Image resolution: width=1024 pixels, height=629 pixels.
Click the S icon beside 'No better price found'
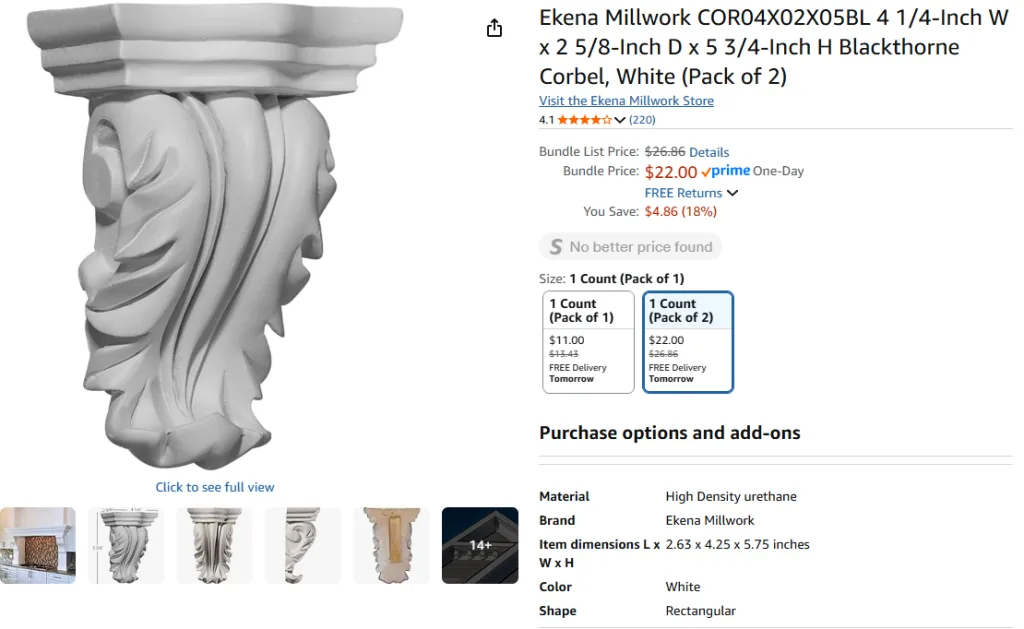click(x=556, y=247)
